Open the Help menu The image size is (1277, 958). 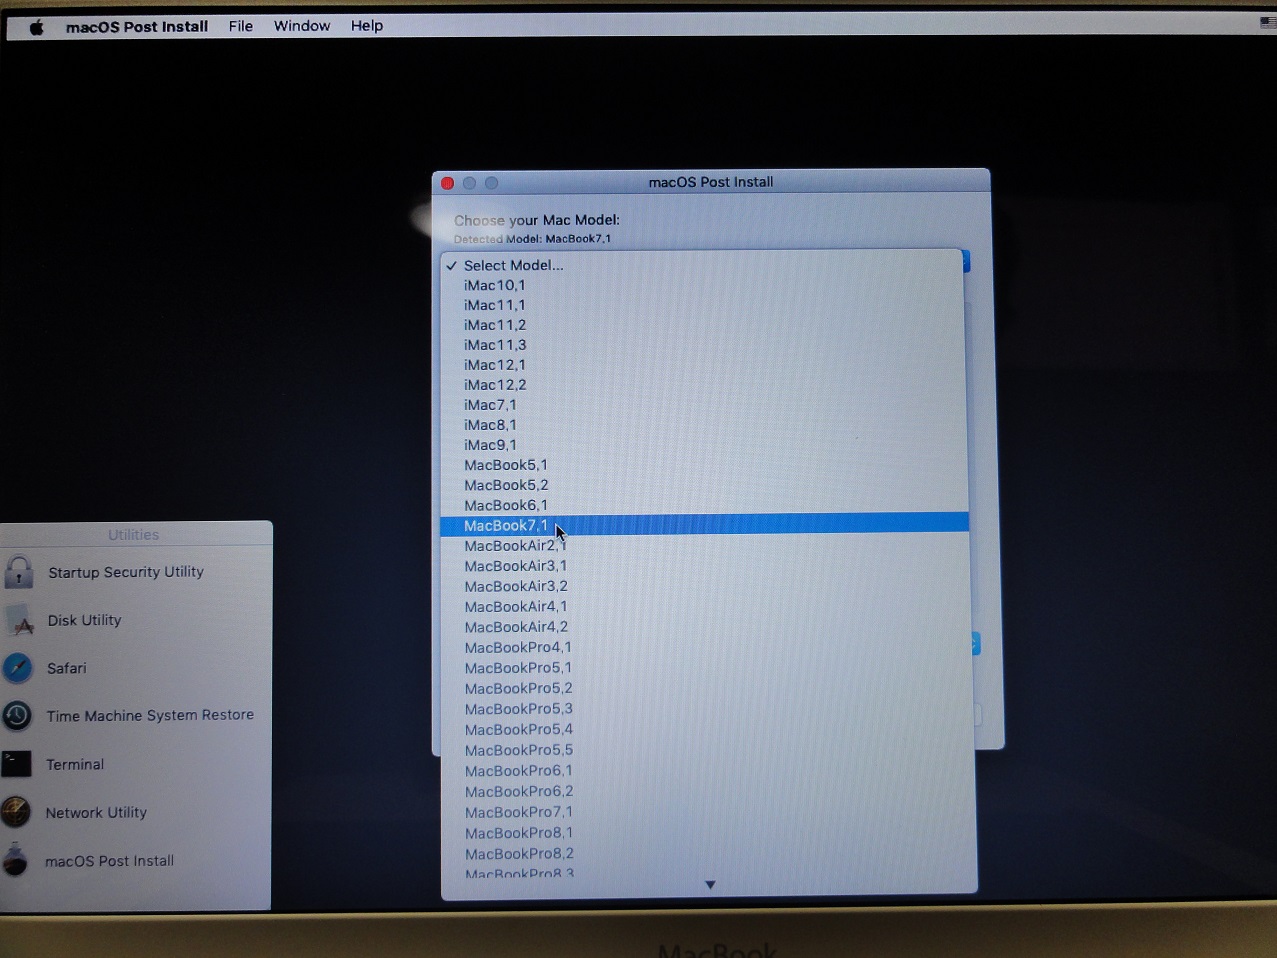click(367, 26)
